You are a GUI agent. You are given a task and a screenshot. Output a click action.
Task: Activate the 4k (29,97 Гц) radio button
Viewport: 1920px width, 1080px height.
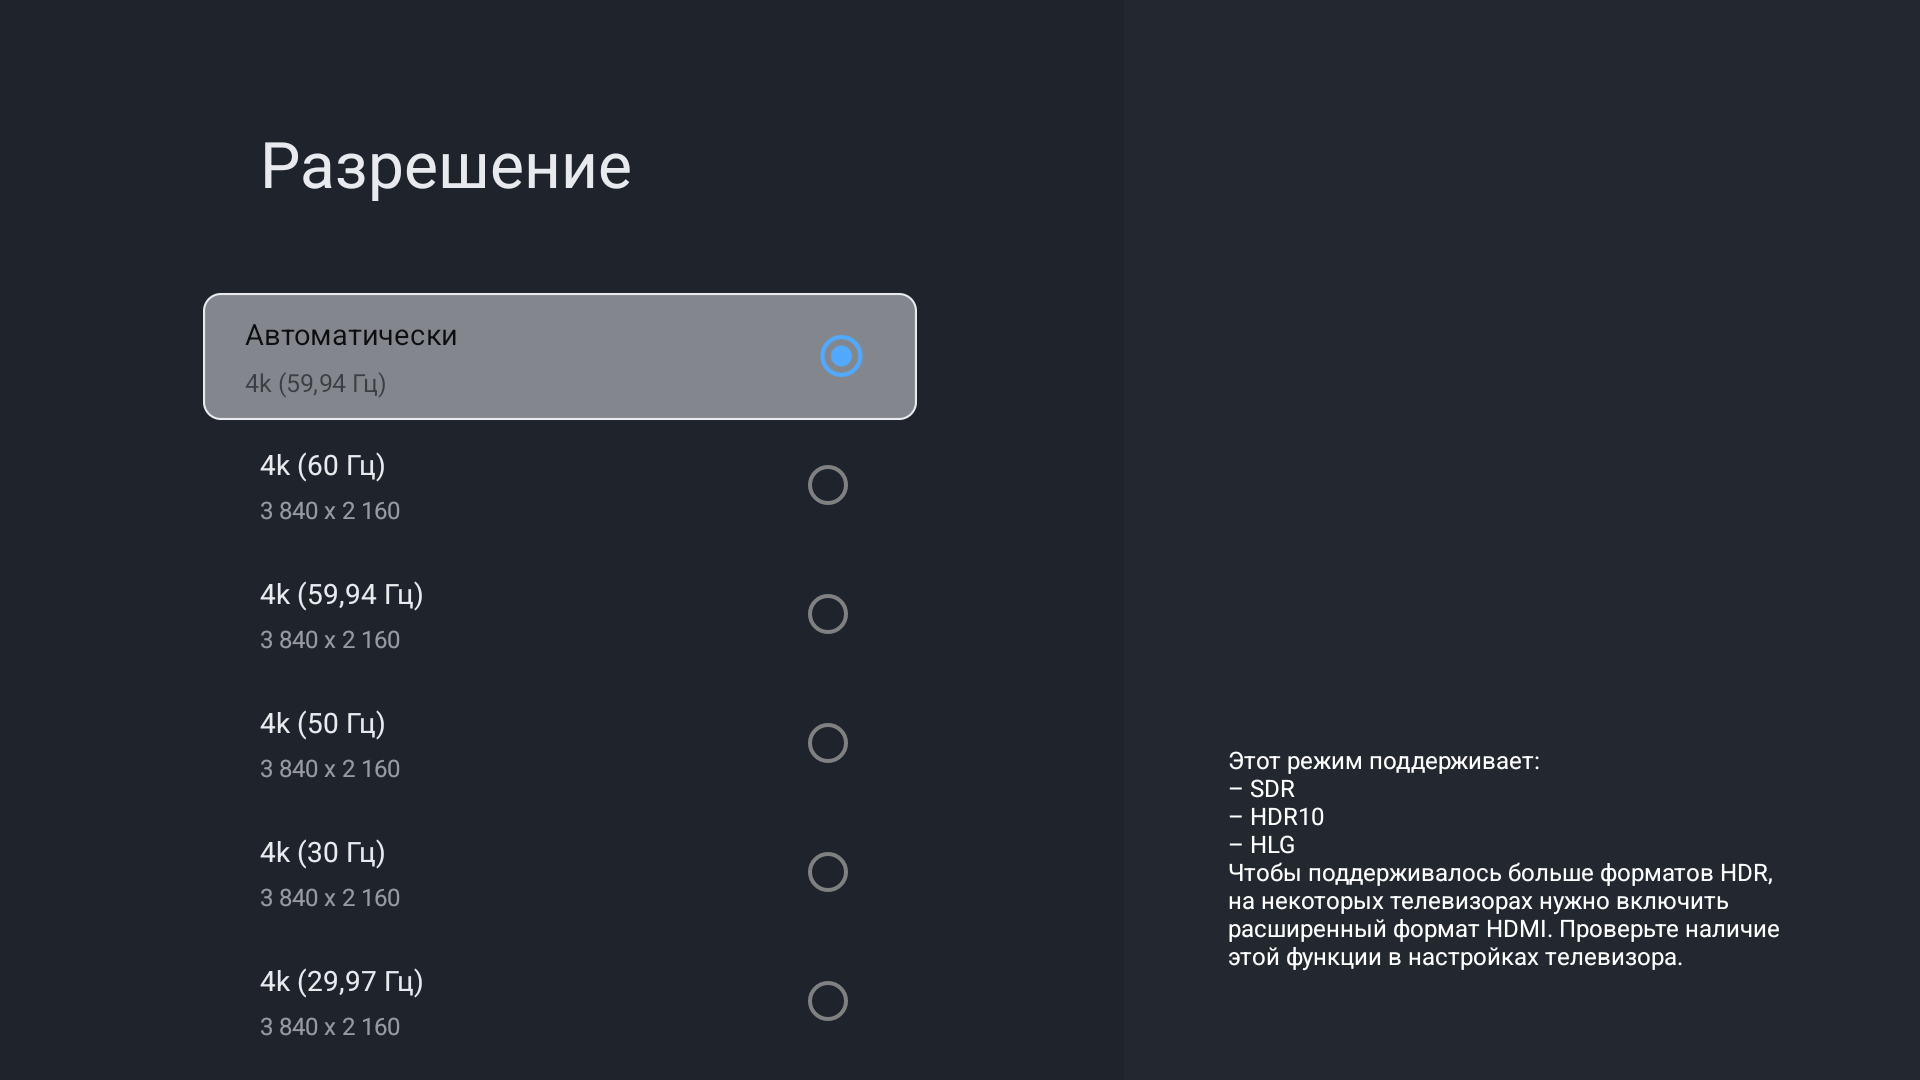pos(828,1001)
